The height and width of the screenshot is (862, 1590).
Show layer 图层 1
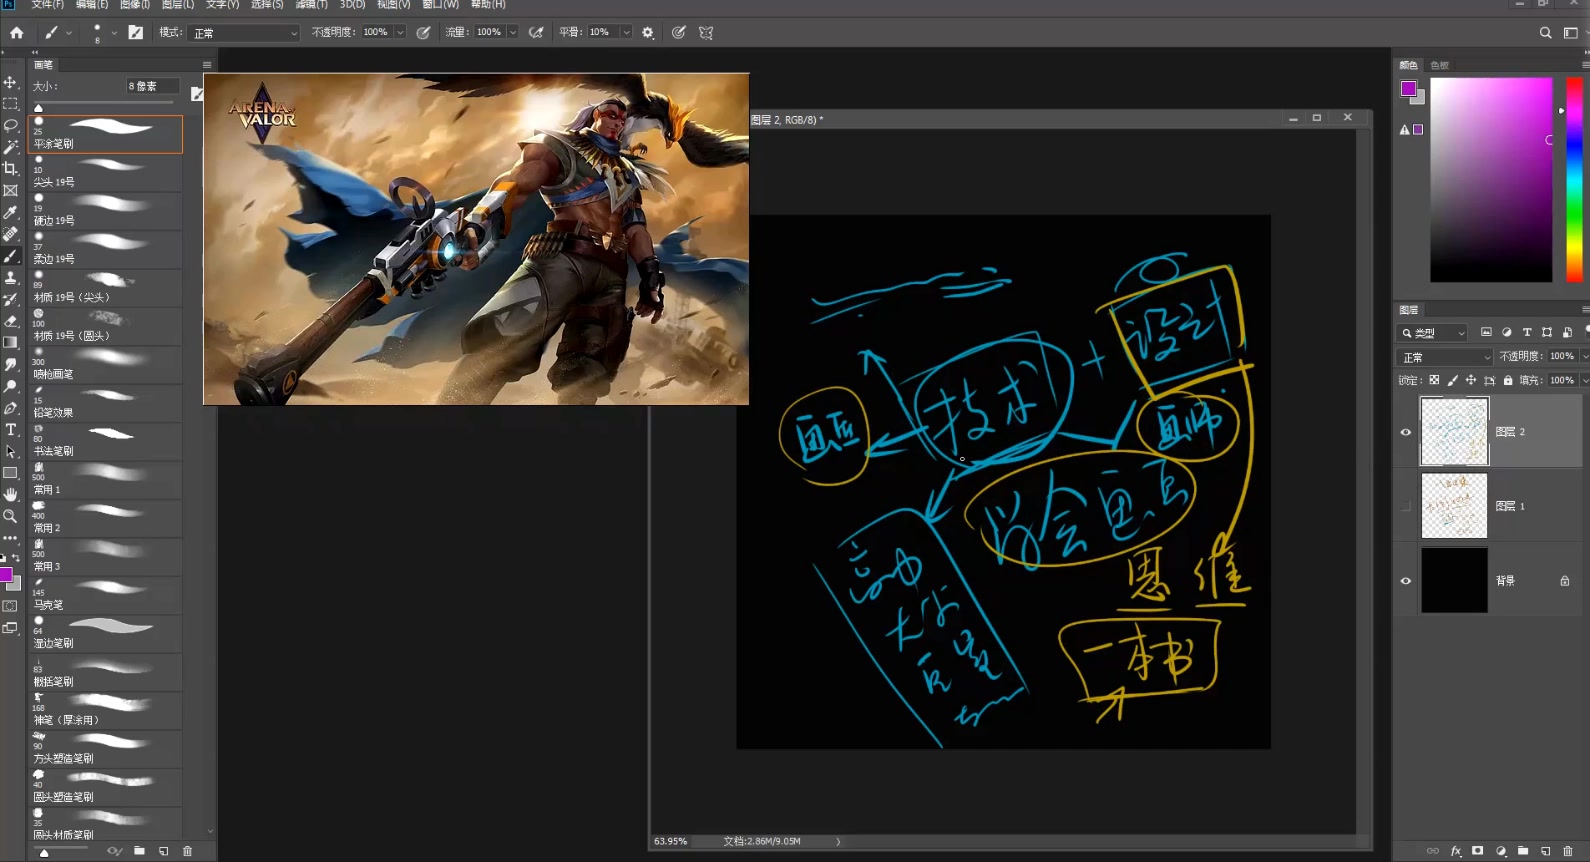(x=1405, y=506)
